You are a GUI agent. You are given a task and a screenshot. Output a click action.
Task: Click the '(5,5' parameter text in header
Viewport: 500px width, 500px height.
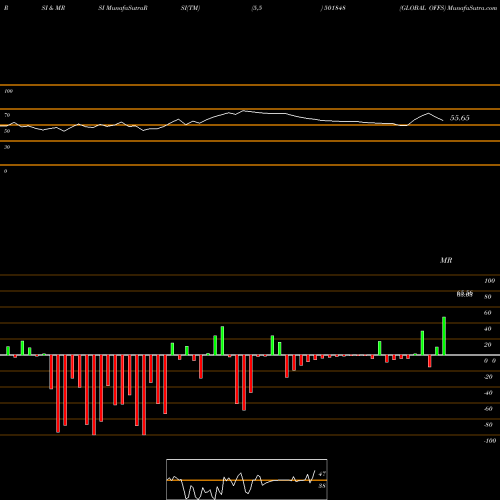[x=257, y=8]
